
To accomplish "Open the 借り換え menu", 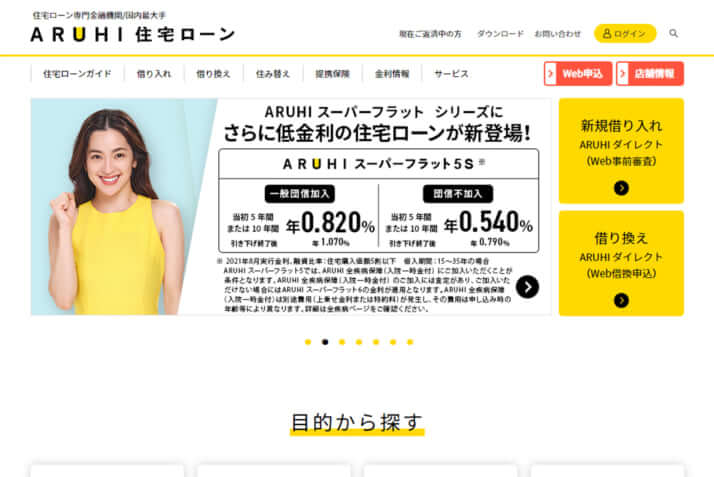I will 214,74.
